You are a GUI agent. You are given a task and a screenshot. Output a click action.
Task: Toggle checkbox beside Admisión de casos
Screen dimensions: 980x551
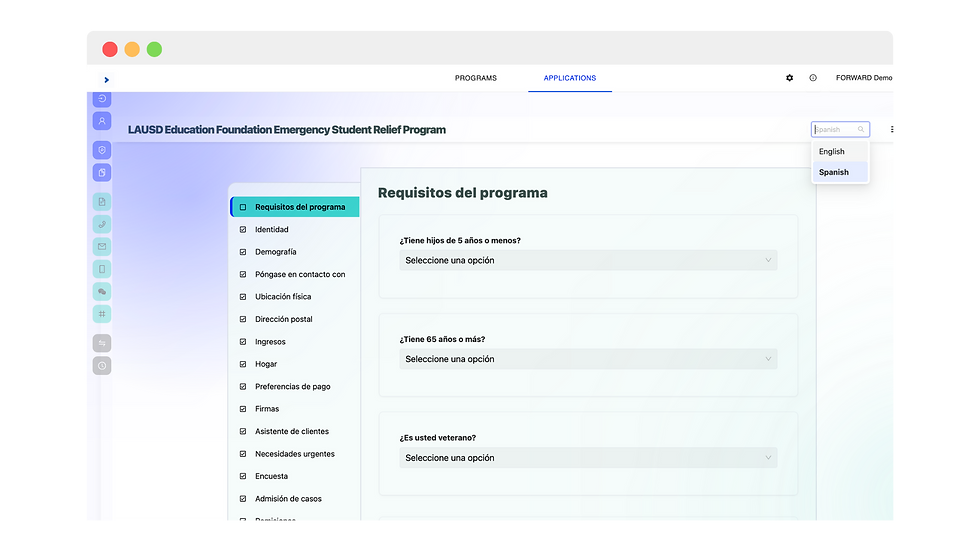(243, 499)
